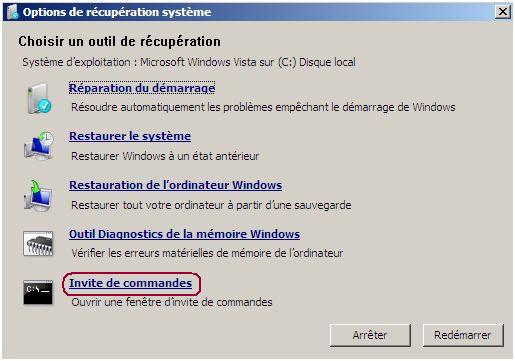Select Restauration de l'ordinateur Windows

(x=176, y=185)
